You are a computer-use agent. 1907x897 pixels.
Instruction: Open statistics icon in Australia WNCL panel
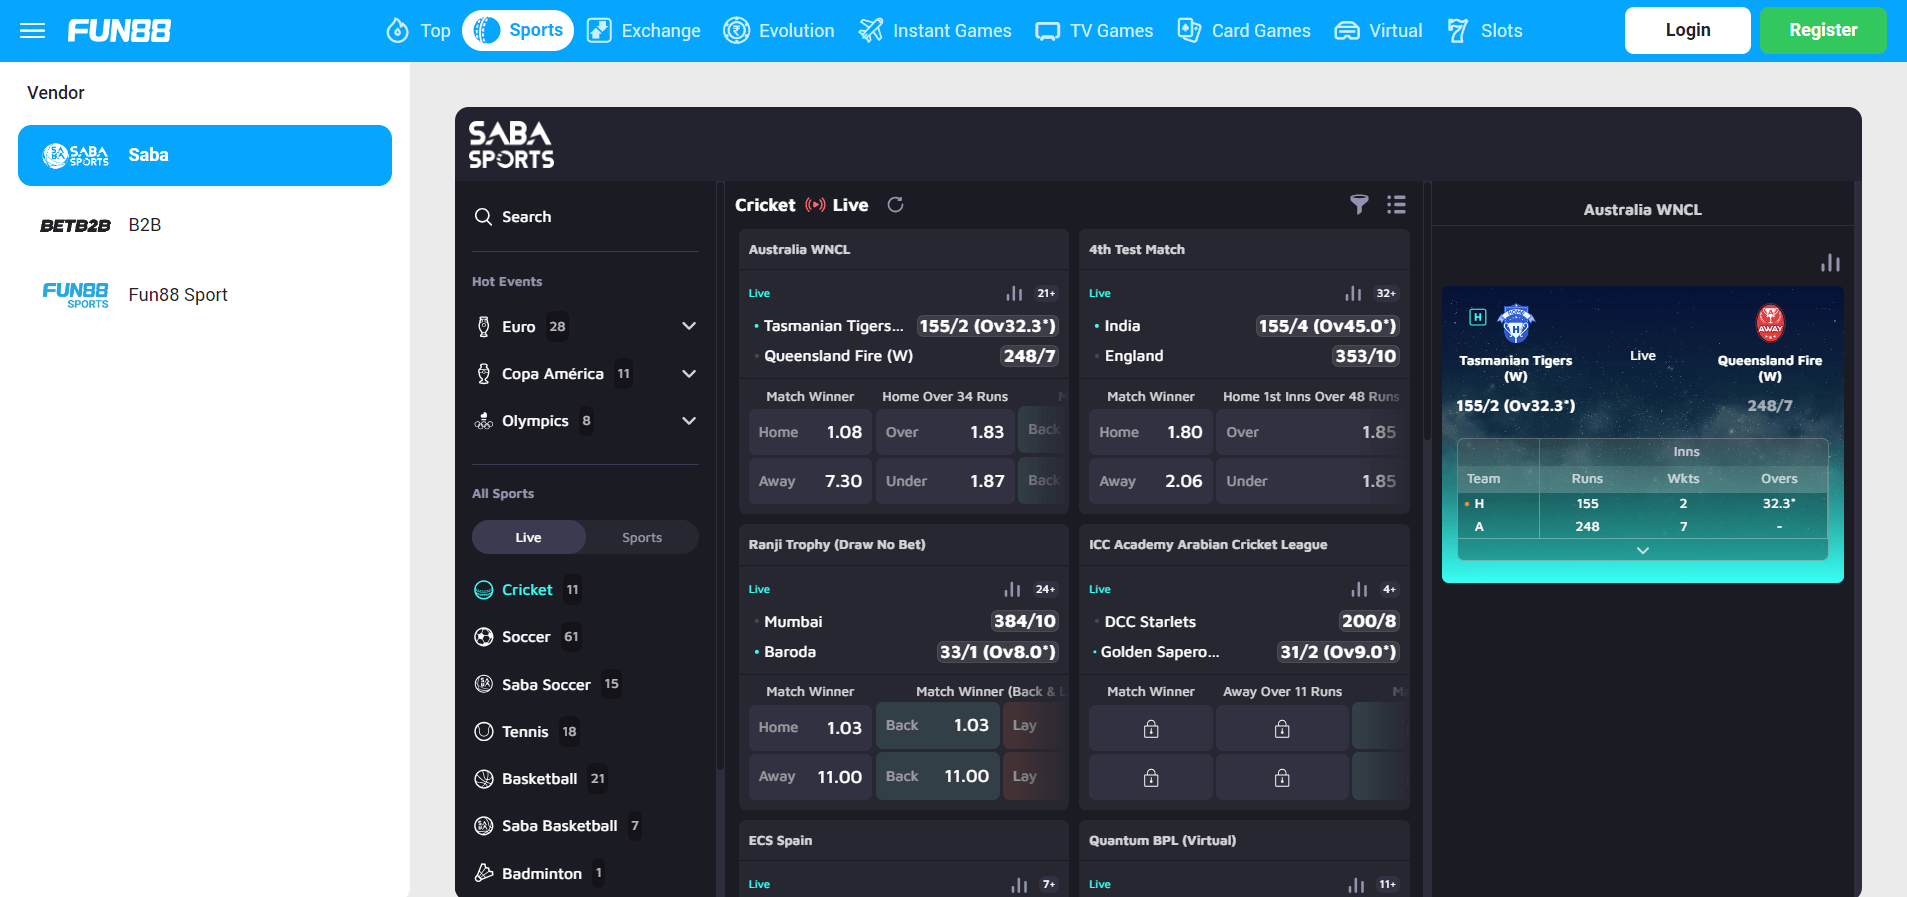[1830, 263]
